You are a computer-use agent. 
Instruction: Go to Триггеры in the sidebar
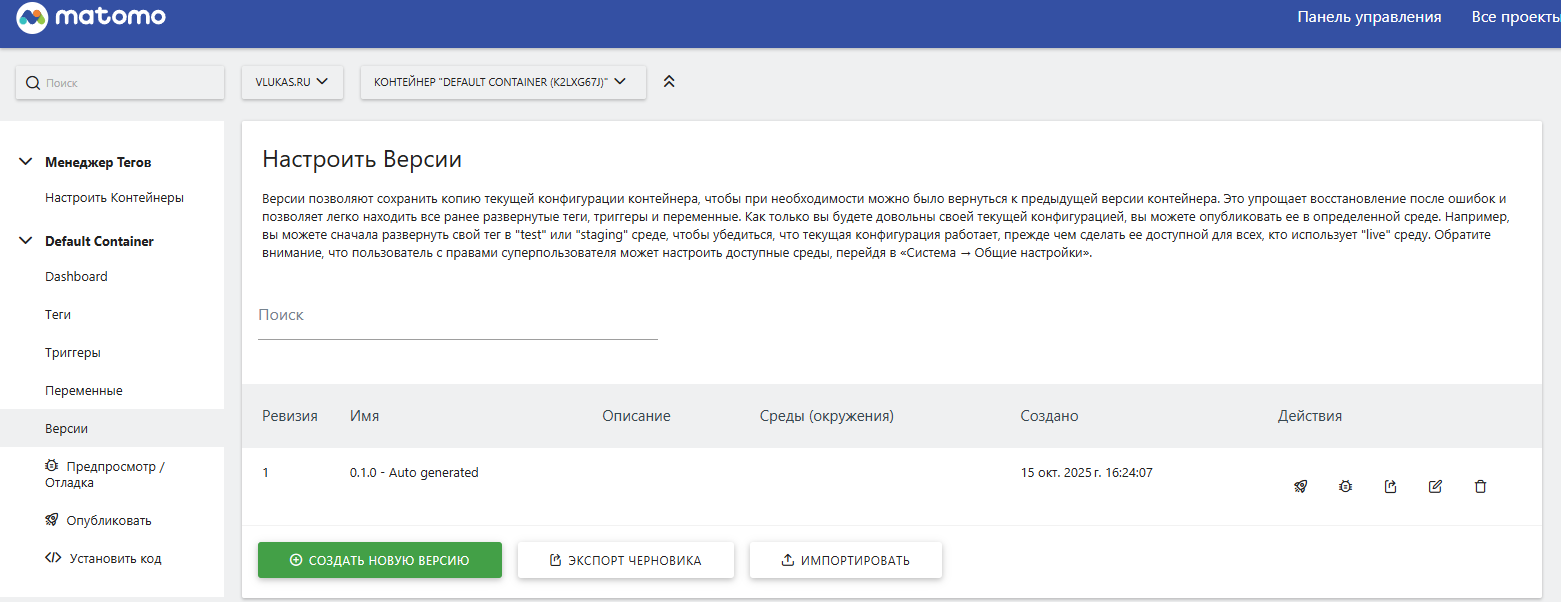coord(73,352)
